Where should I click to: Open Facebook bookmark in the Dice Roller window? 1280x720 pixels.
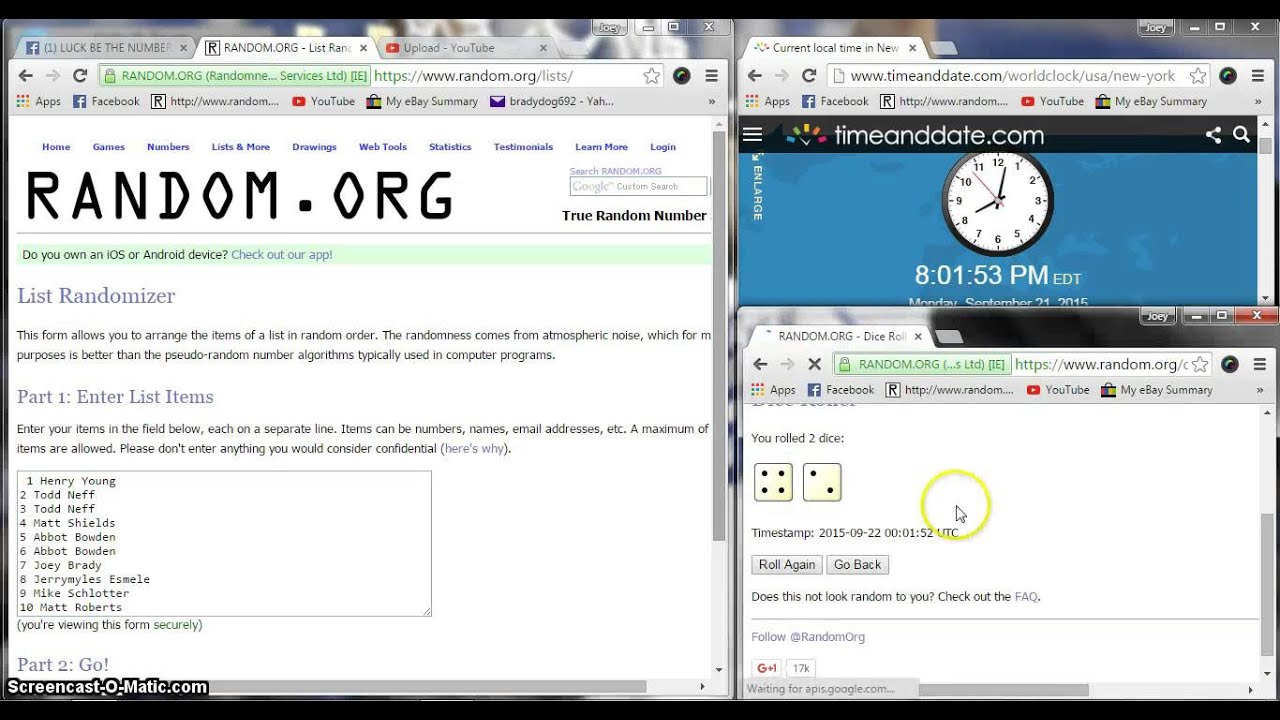839,390
